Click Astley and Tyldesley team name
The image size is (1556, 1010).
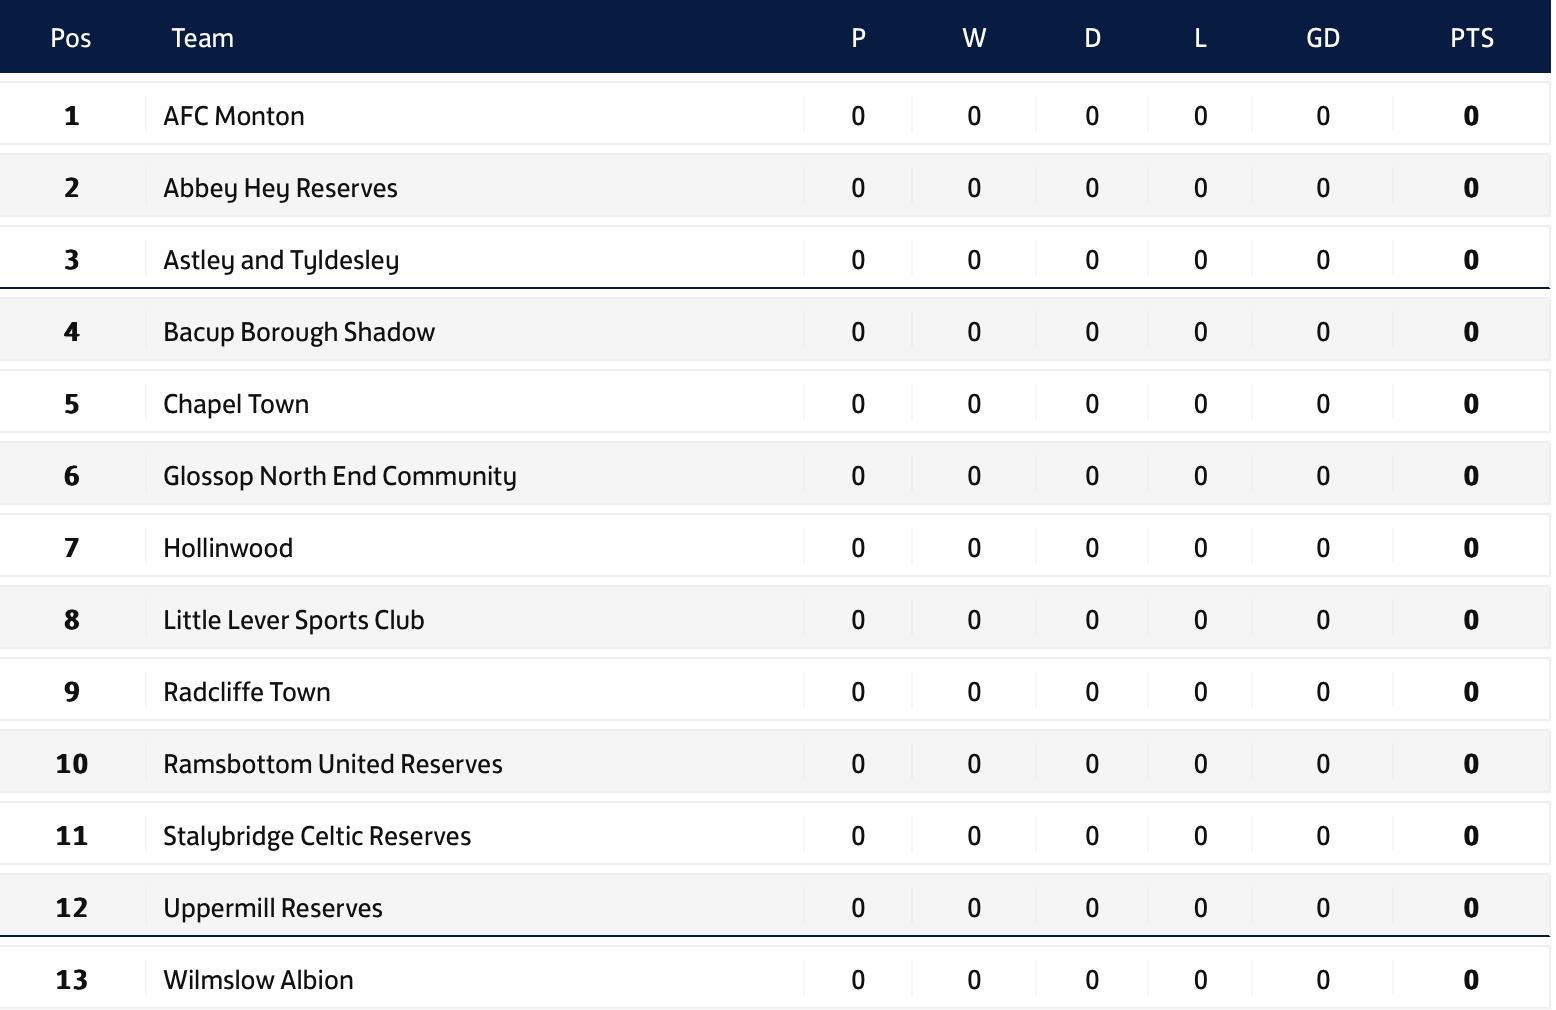tap(281, 260)
